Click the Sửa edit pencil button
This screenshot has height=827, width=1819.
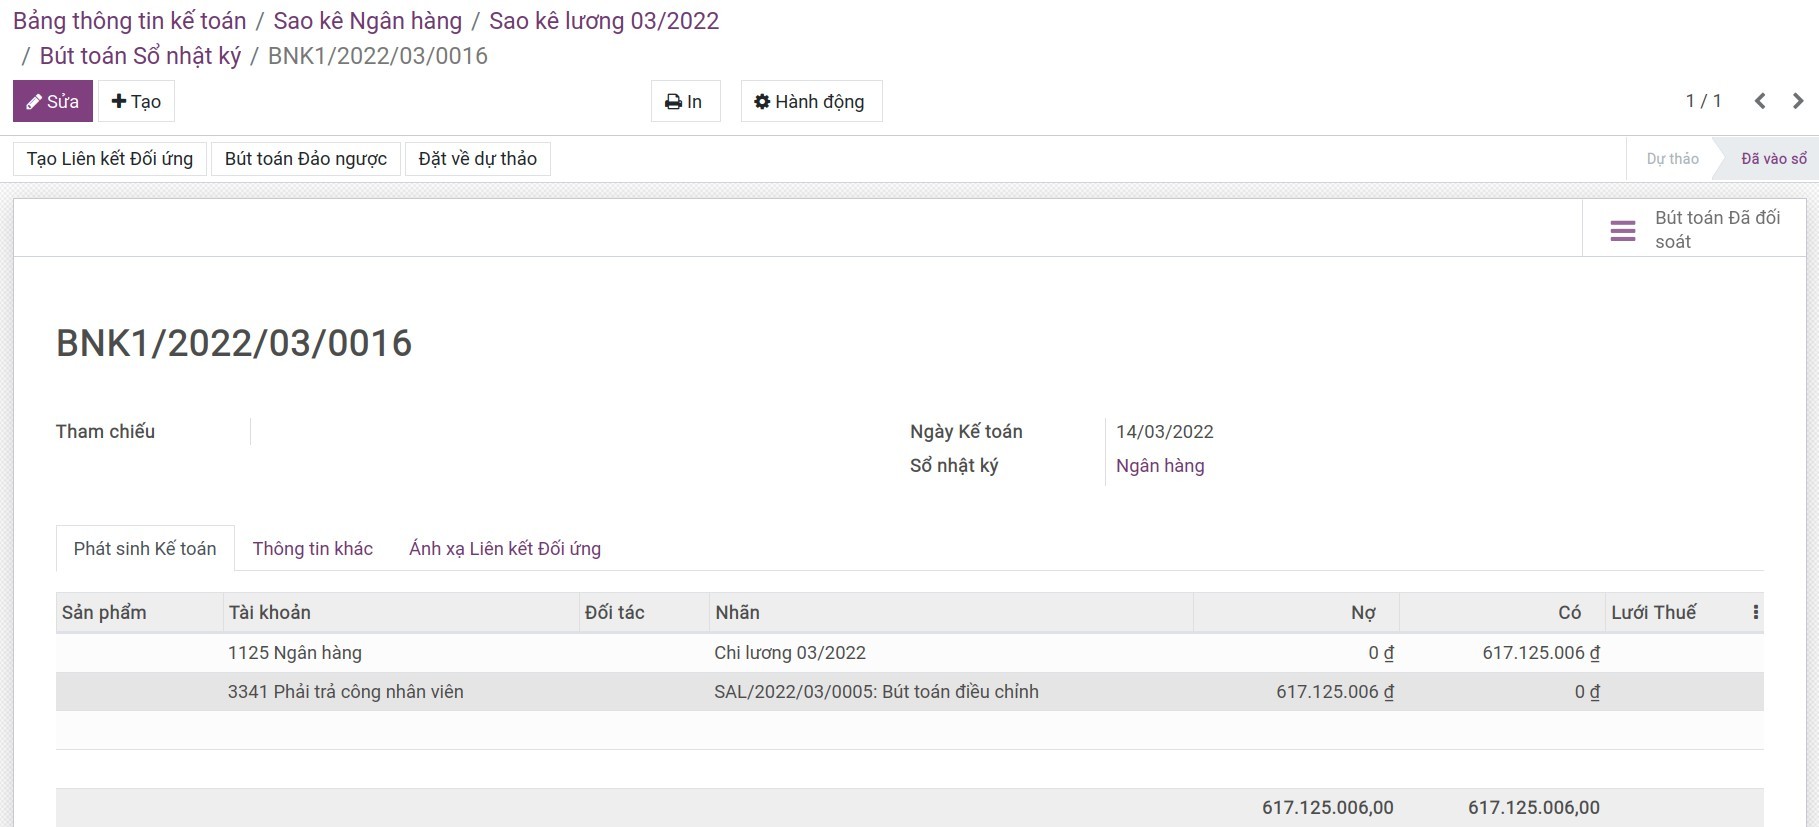click(53, 101)
